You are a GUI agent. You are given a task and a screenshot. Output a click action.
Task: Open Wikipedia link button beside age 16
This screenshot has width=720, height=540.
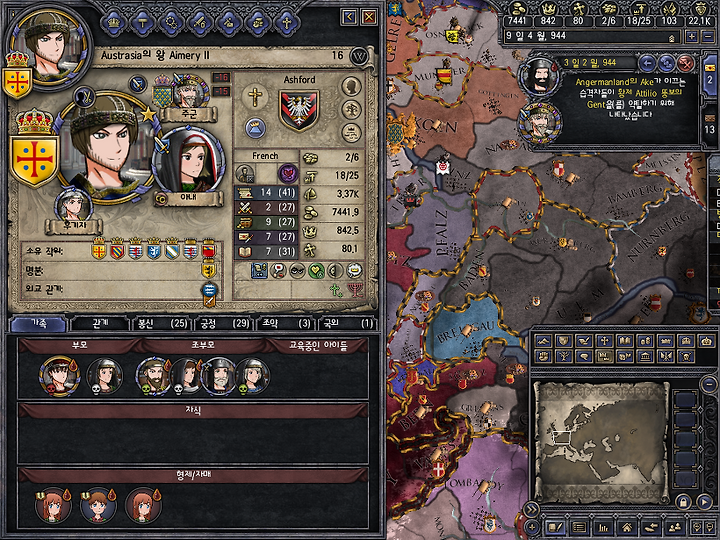point(359,56)
